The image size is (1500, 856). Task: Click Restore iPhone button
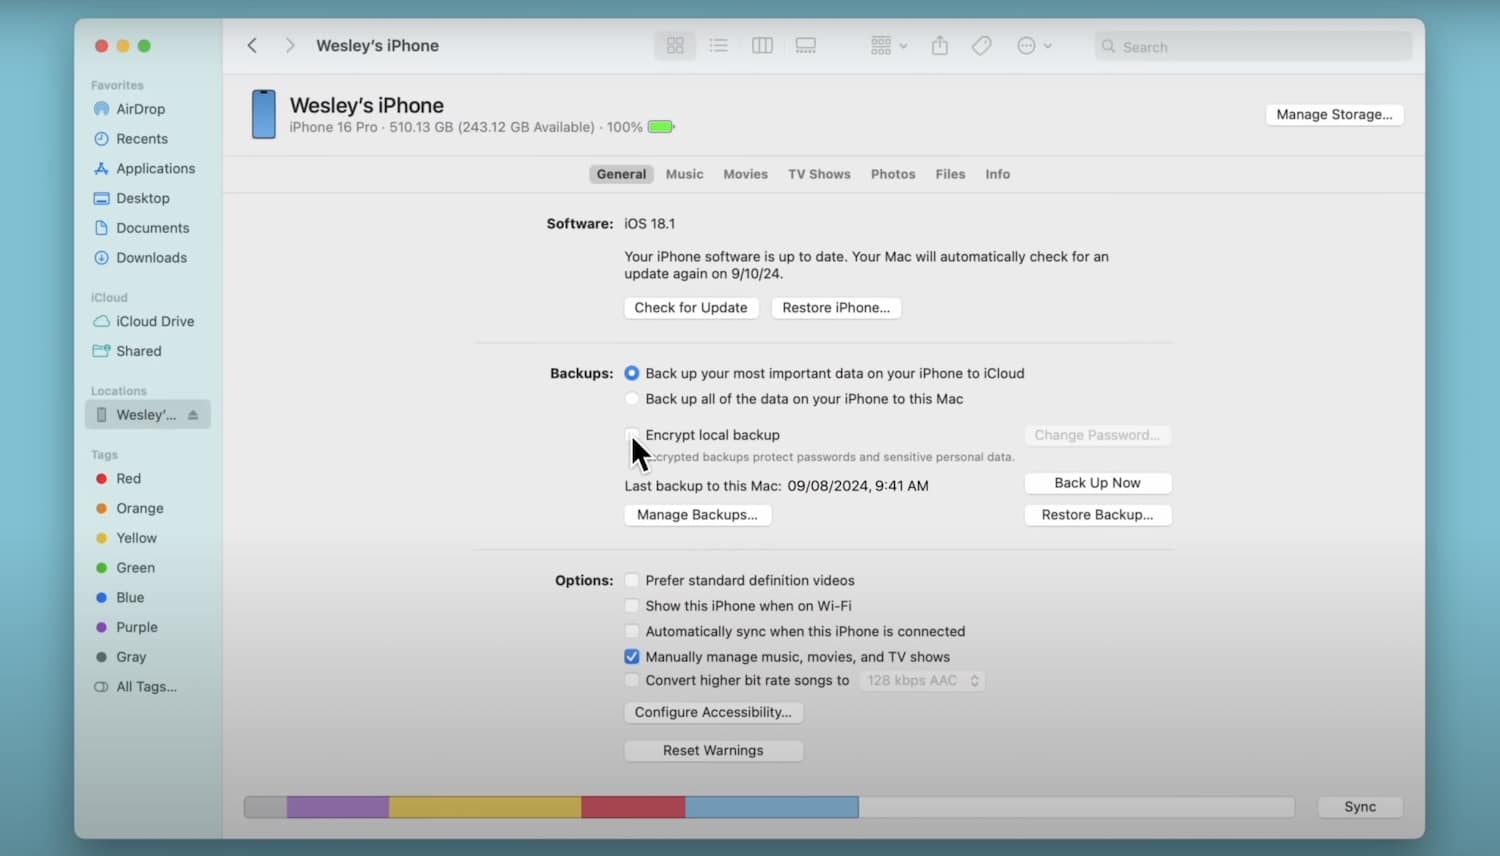[836, 308]
